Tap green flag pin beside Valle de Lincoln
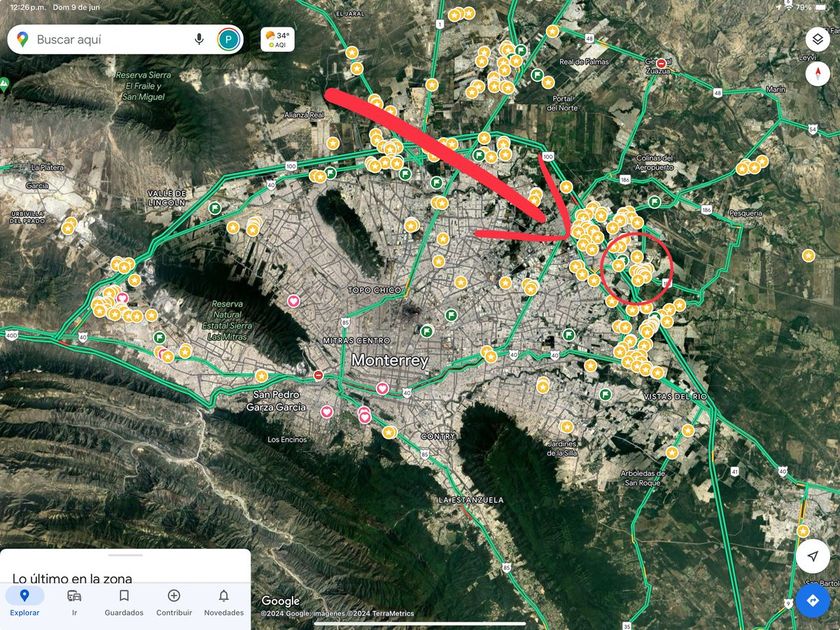Image resolution: width=840 pixels, height=630 pixels. 215,207
